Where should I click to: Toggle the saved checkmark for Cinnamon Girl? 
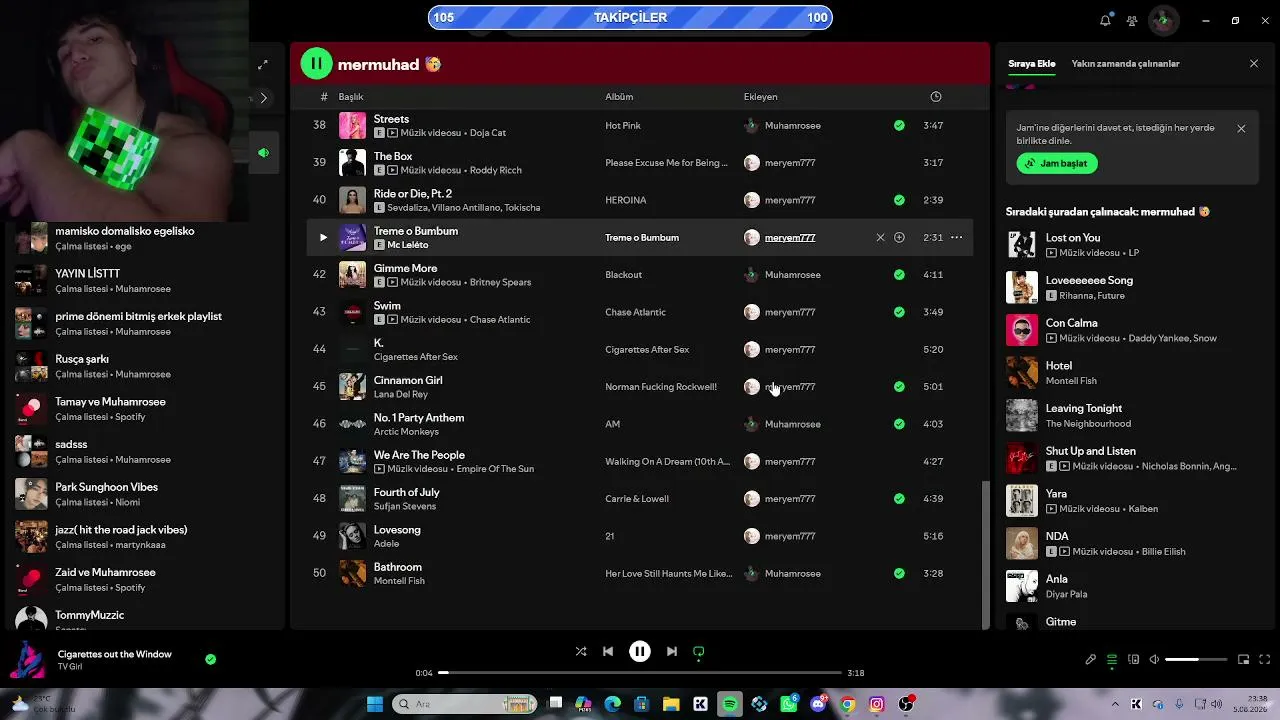coord(899,387)
